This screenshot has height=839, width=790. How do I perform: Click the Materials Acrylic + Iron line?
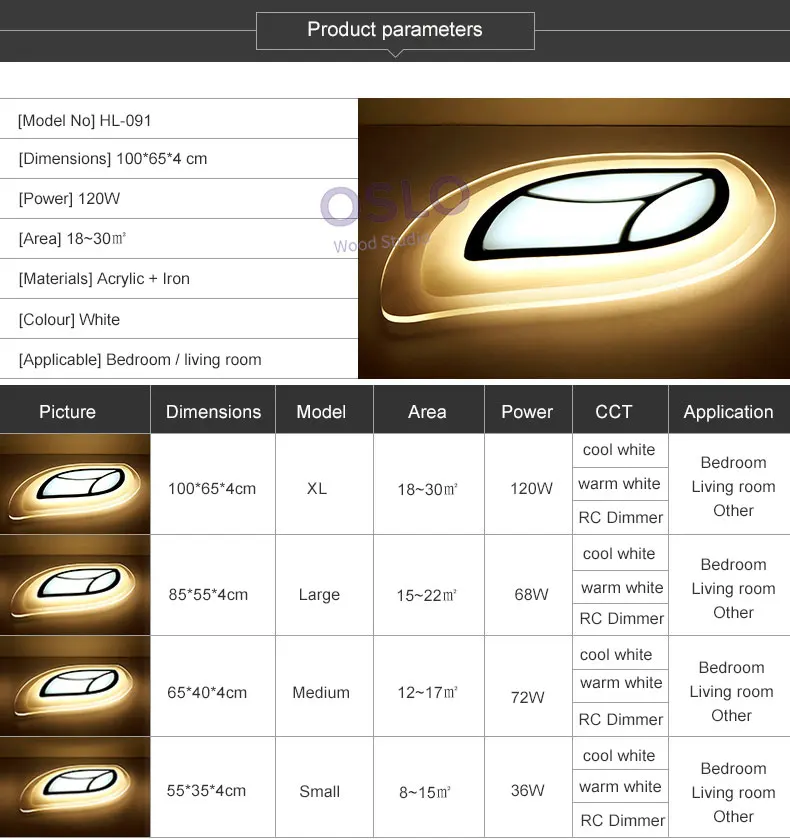point(179,279)
